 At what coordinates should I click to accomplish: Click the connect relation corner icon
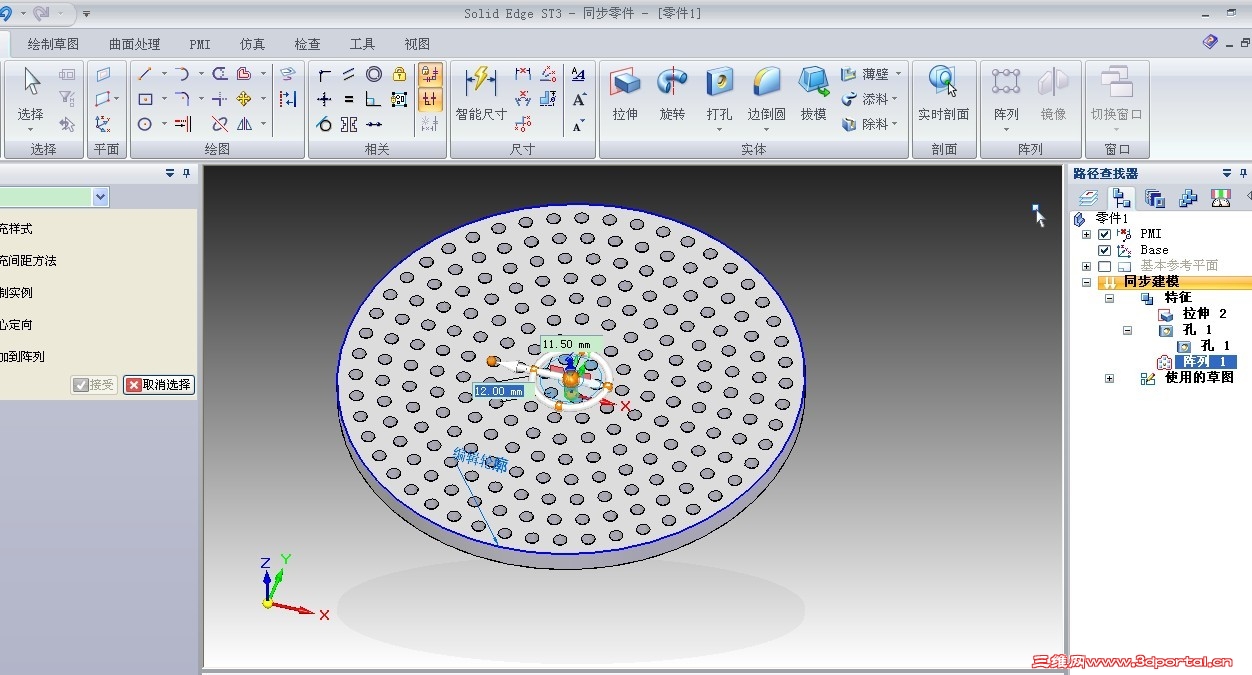coord(324,74)
